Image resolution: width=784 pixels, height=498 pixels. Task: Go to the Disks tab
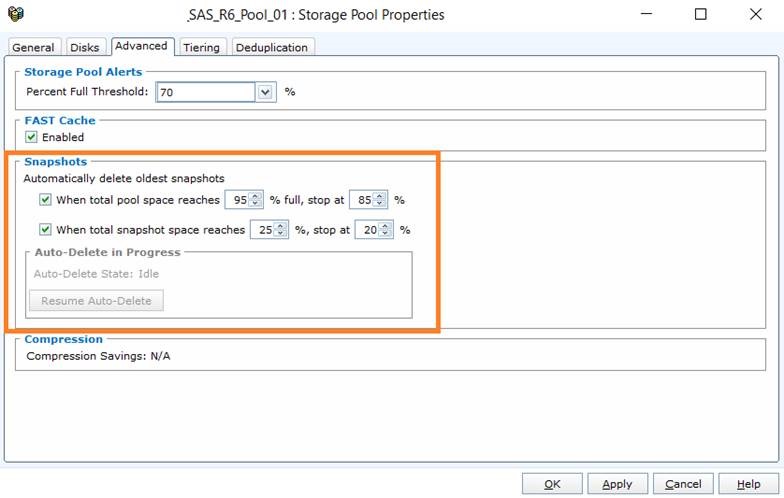point(85,48)
